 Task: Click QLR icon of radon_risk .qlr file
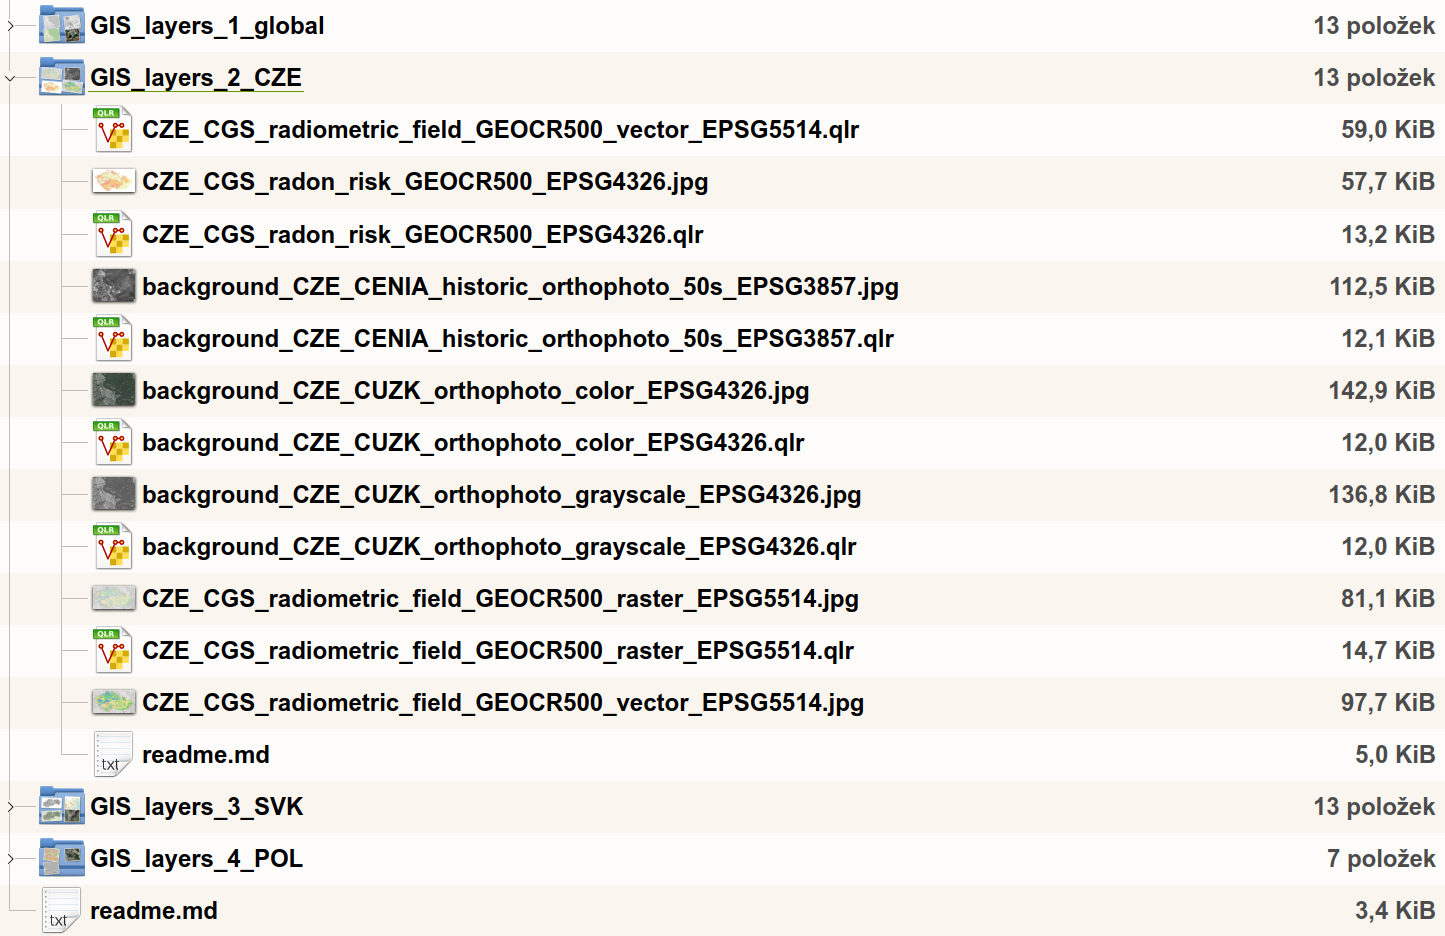click(x=113, y=235)
